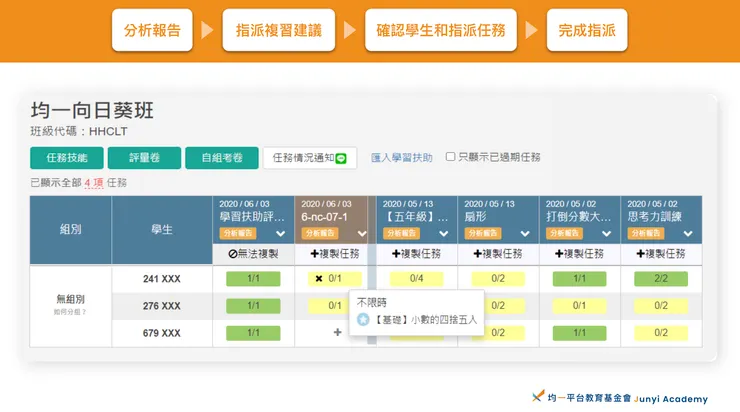
Task: Open 分析報告 badge under 思考力訓練 column
Action: [x=646, y=233]
